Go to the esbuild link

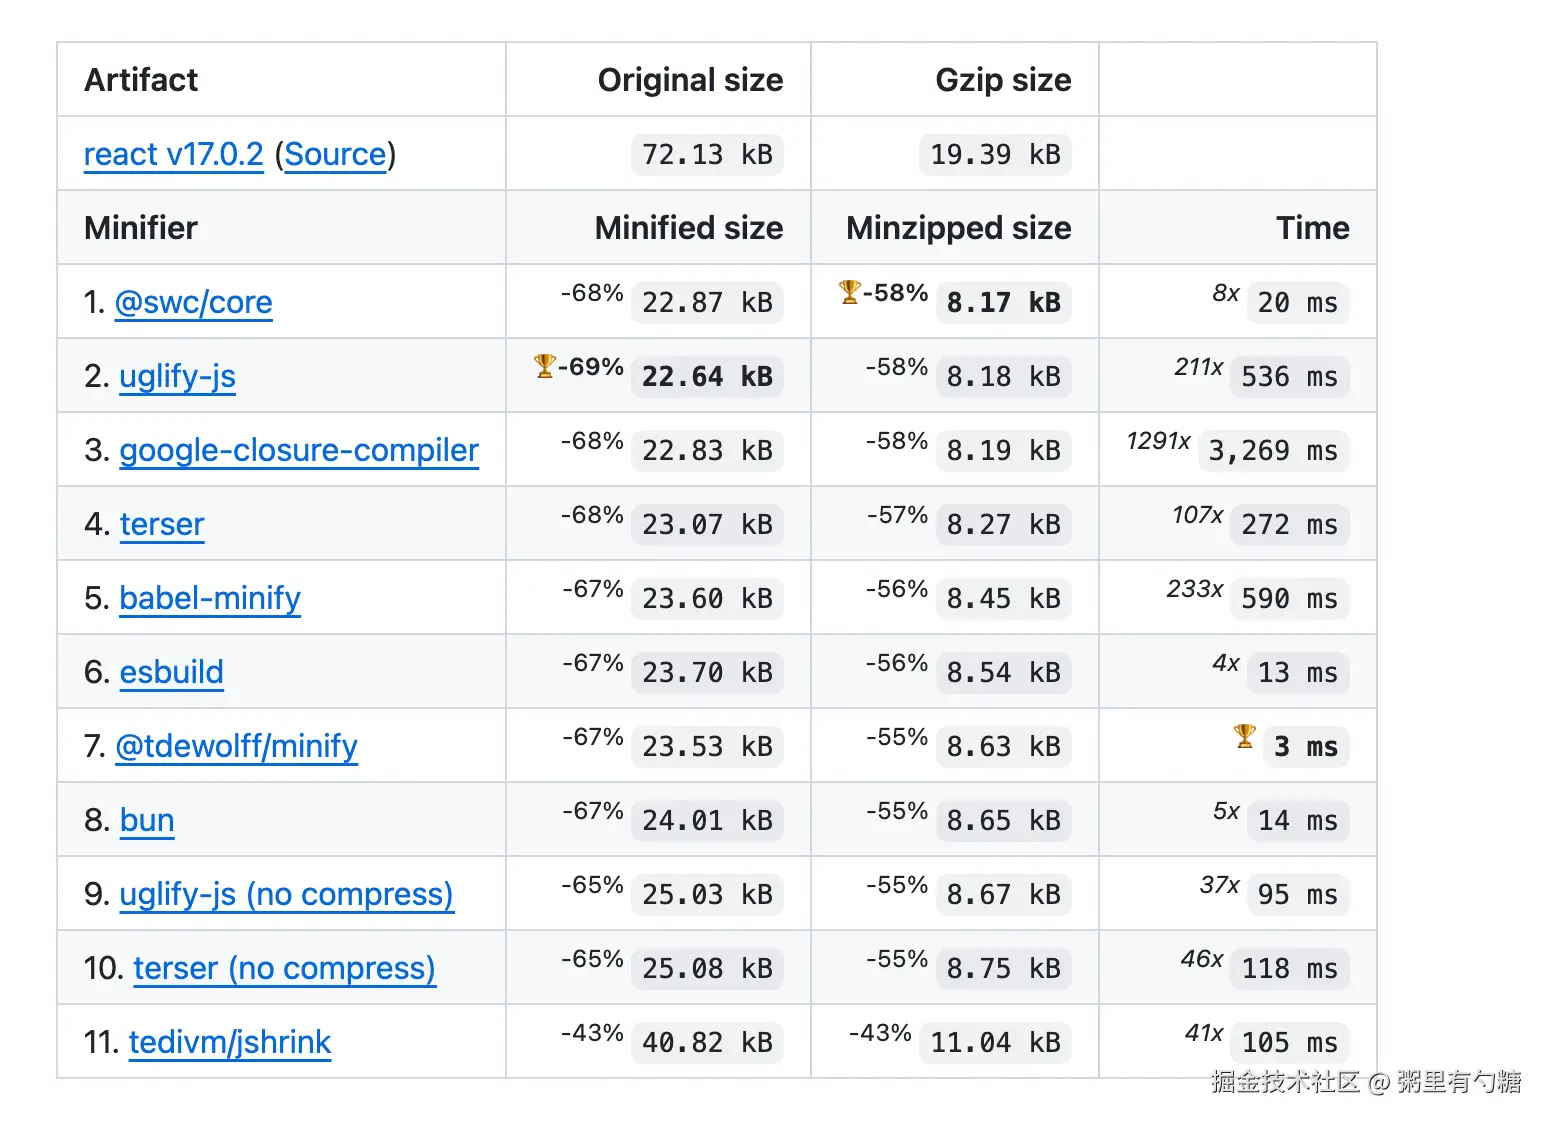coord(171,672)
